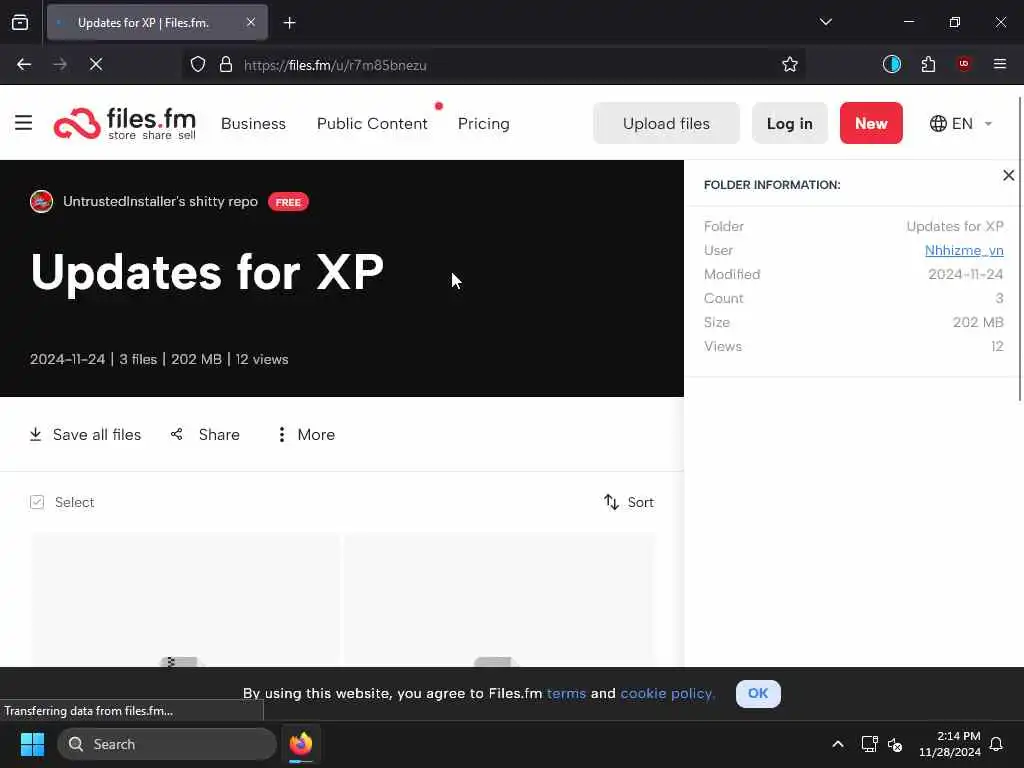The width and height of the screenshot is (1024, 768).
Task: Go back to previous page
Action: click(24, 65)
